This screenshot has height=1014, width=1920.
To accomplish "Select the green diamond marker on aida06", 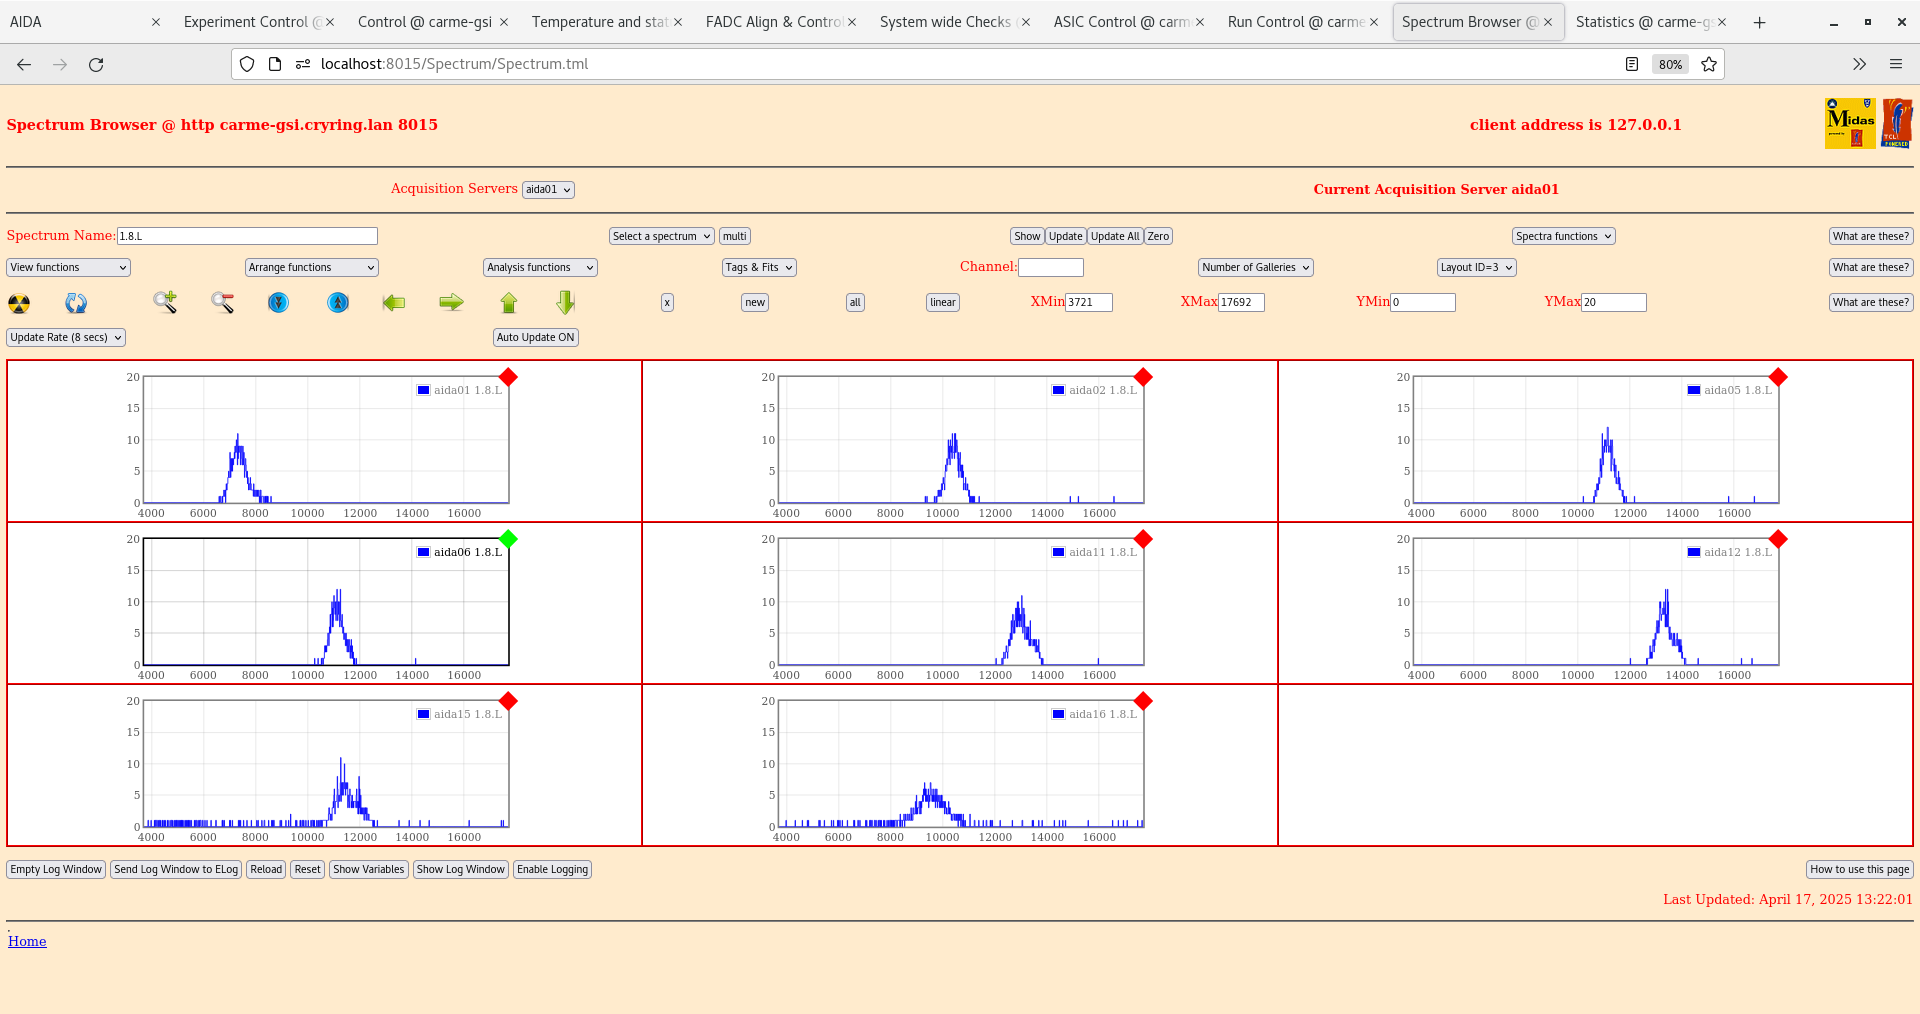I will (508, 539).
